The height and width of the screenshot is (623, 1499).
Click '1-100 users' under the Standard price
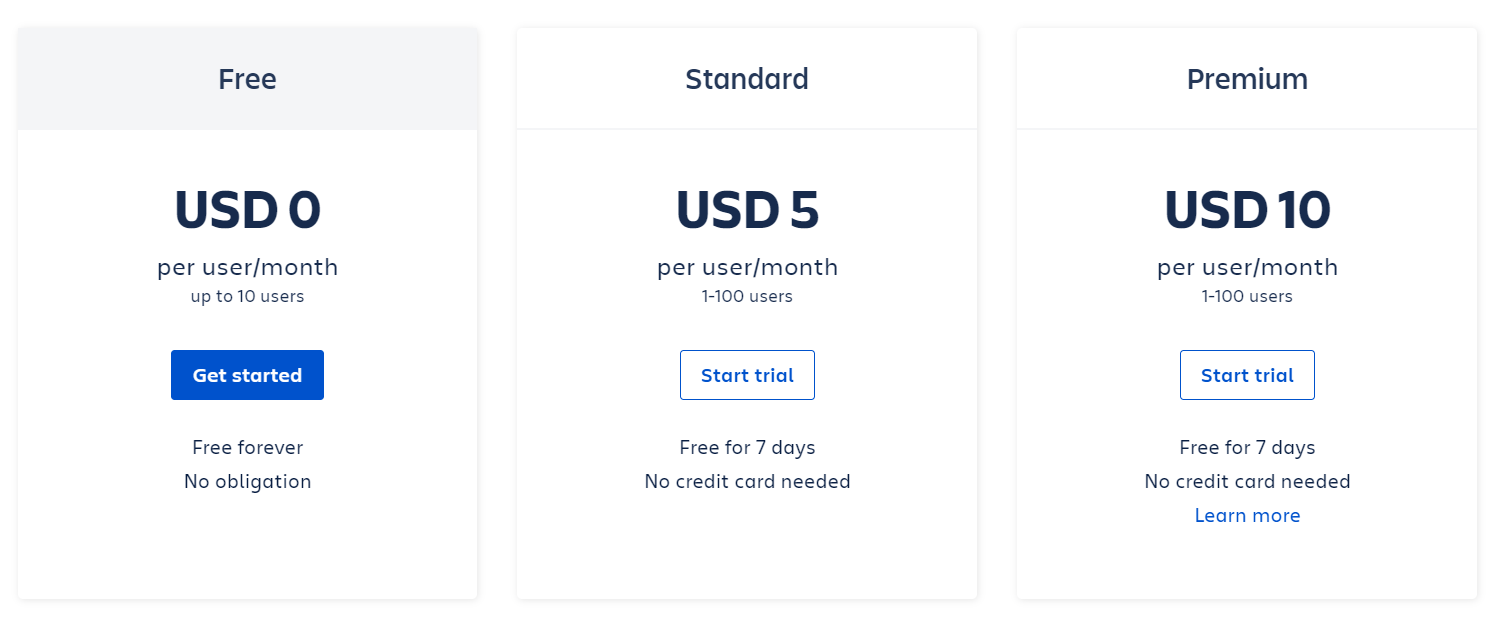[x=747, y=296]
